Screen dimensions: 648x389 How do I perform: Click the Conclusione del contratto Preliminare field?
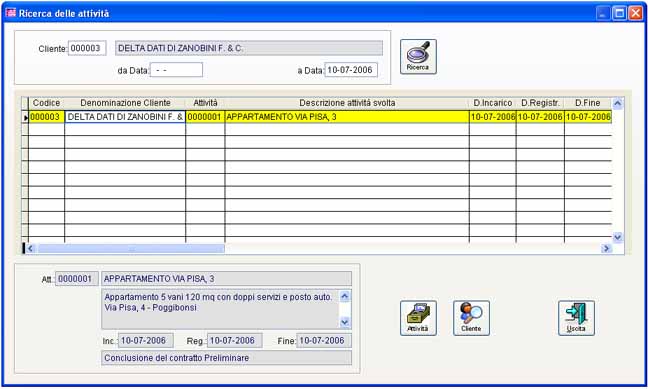click(226, 358)
